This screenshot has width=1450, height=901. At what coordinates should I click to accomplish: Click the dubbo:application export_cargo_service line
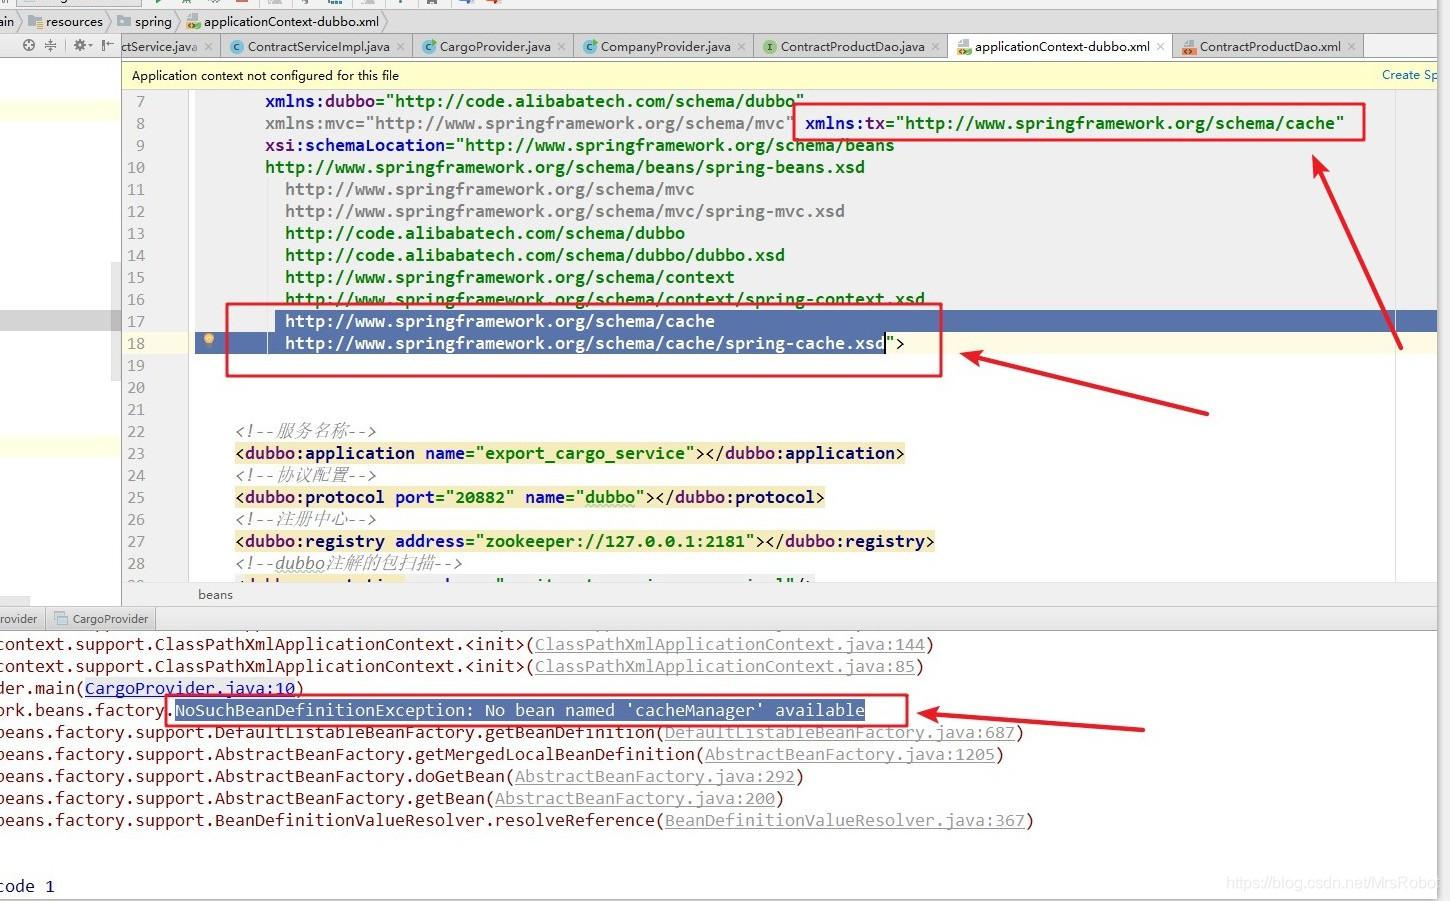[x=570, y=454]
